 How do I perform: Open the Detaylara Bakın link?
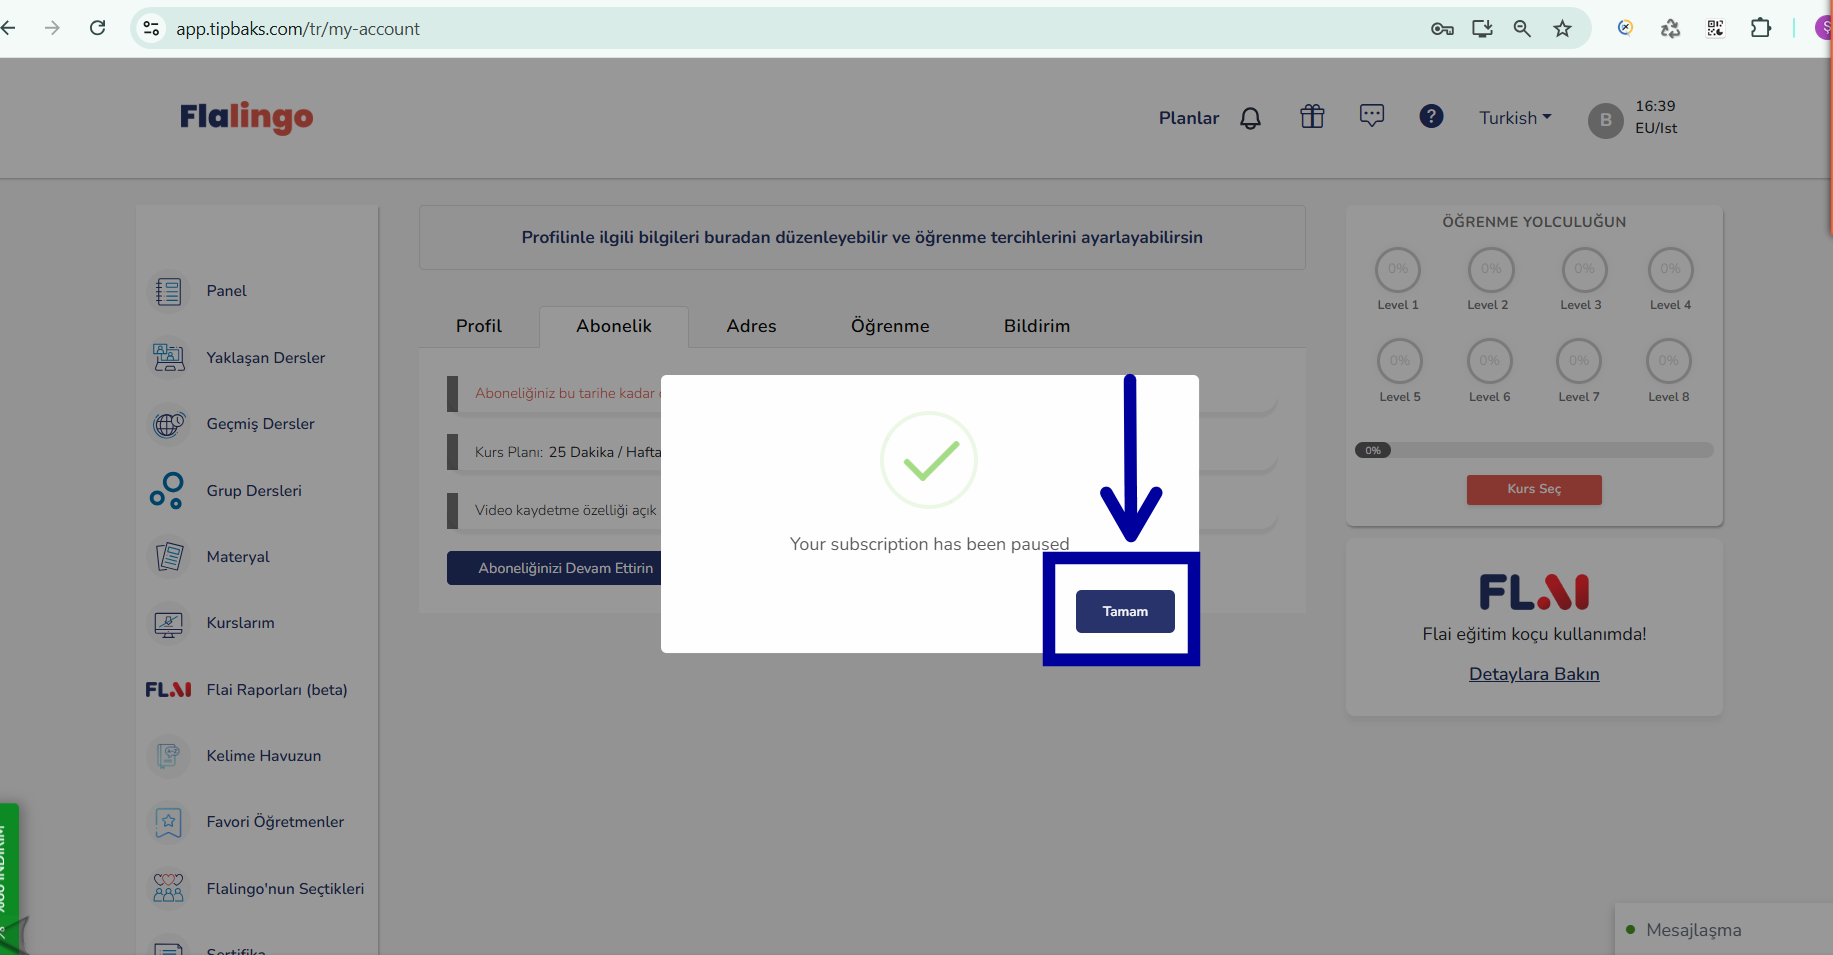[1534, 674]
